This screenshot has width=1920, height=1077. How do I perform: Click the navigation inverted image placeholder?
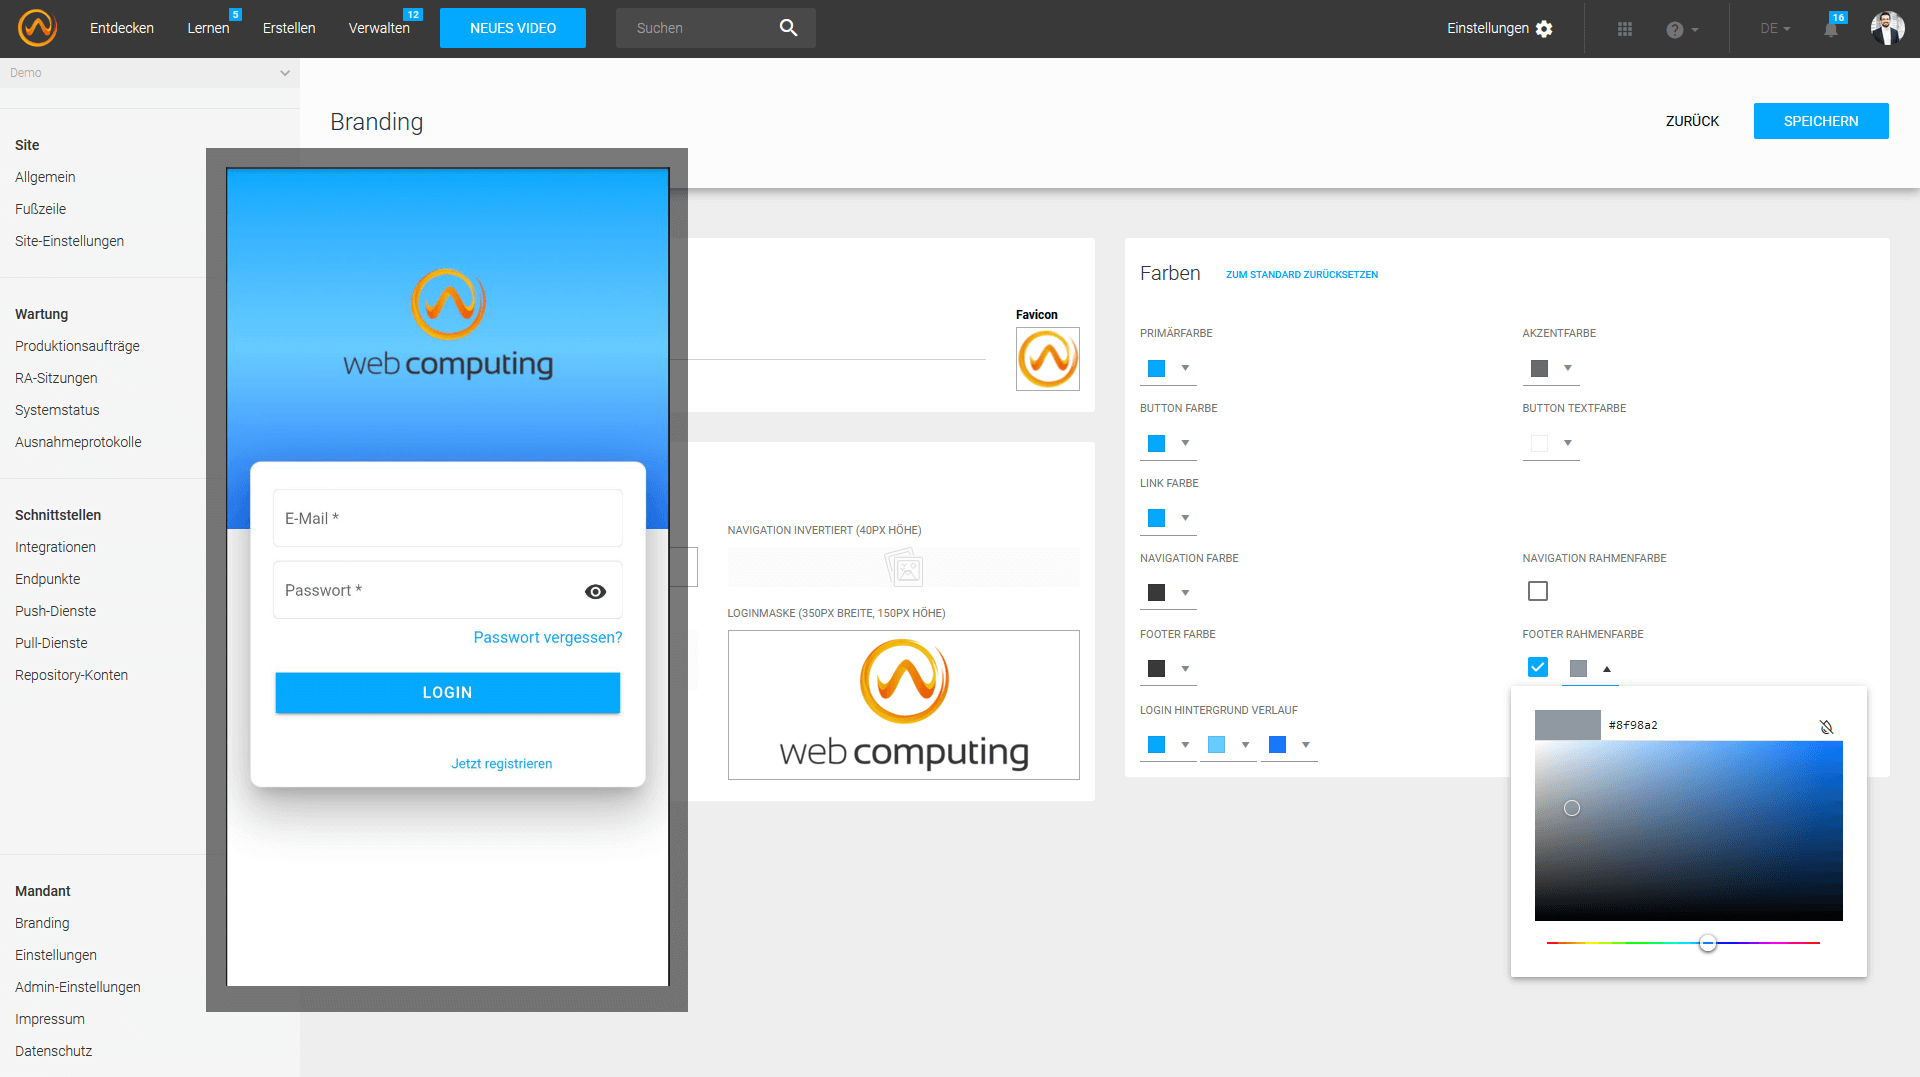click(x=903, y=567)
